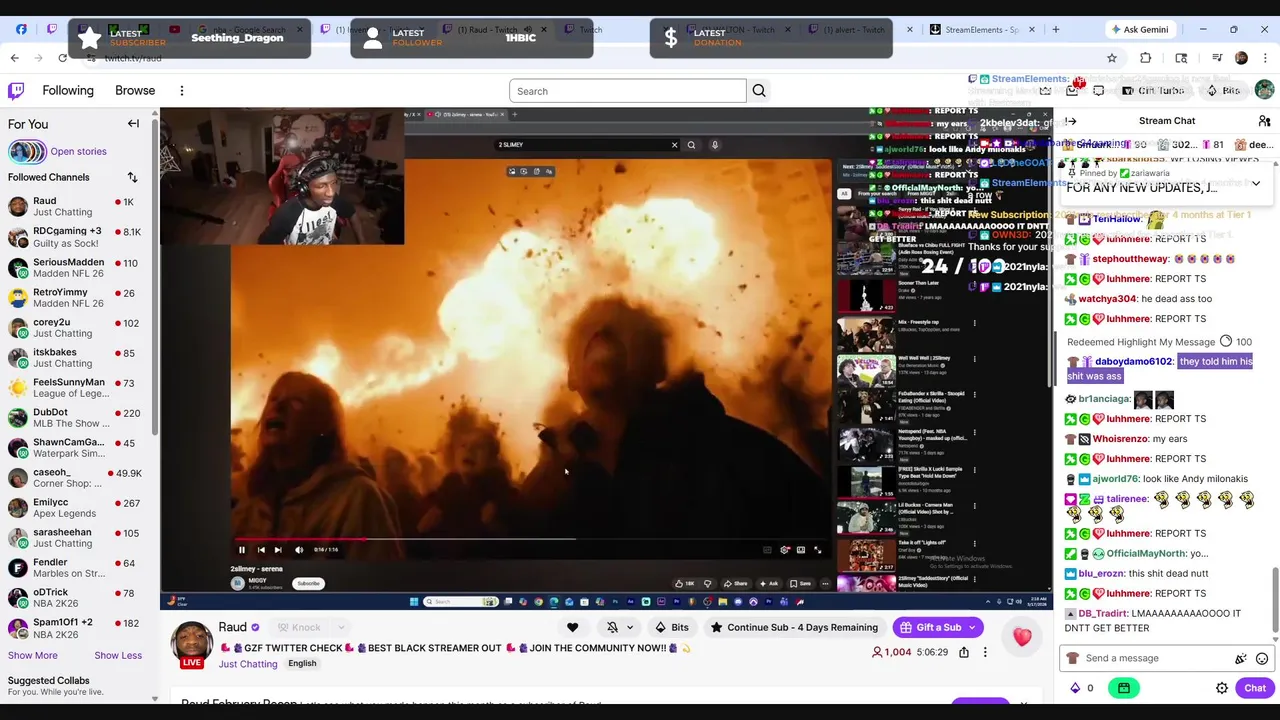Click the Browse nav tab
Screen dimensions: 1280x720
(x=135, y=91)
